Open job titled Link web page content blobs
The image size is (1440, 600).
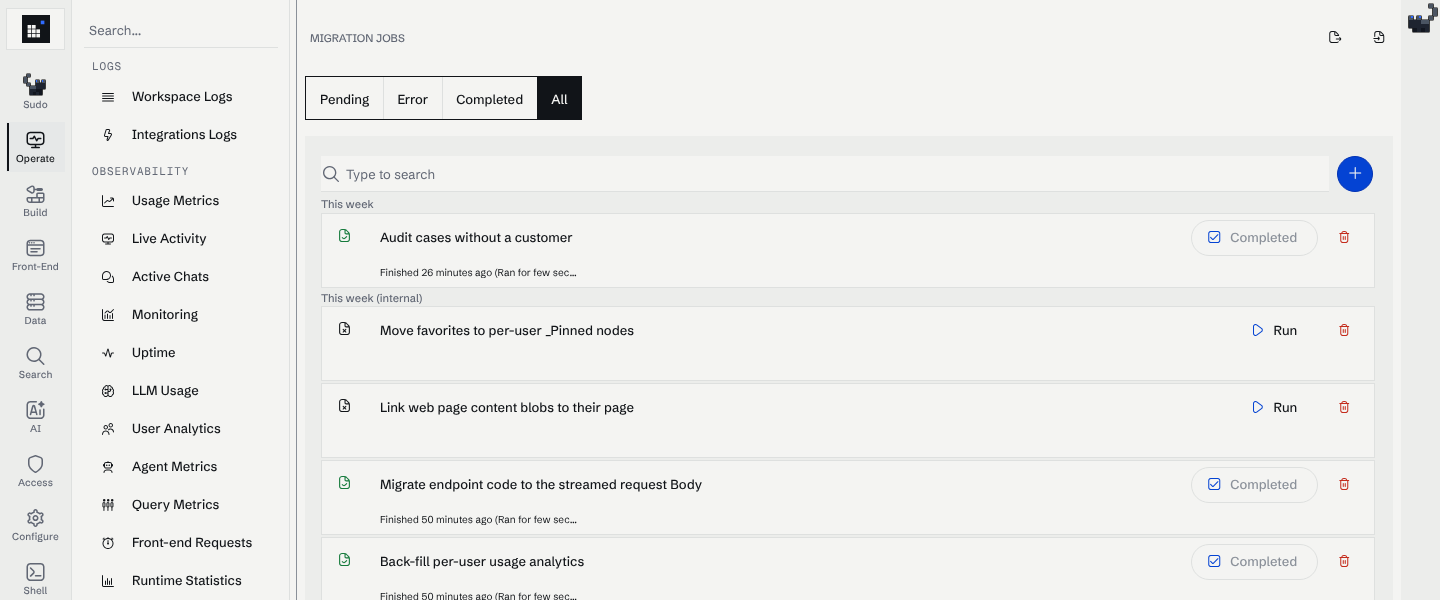point(507,408)
